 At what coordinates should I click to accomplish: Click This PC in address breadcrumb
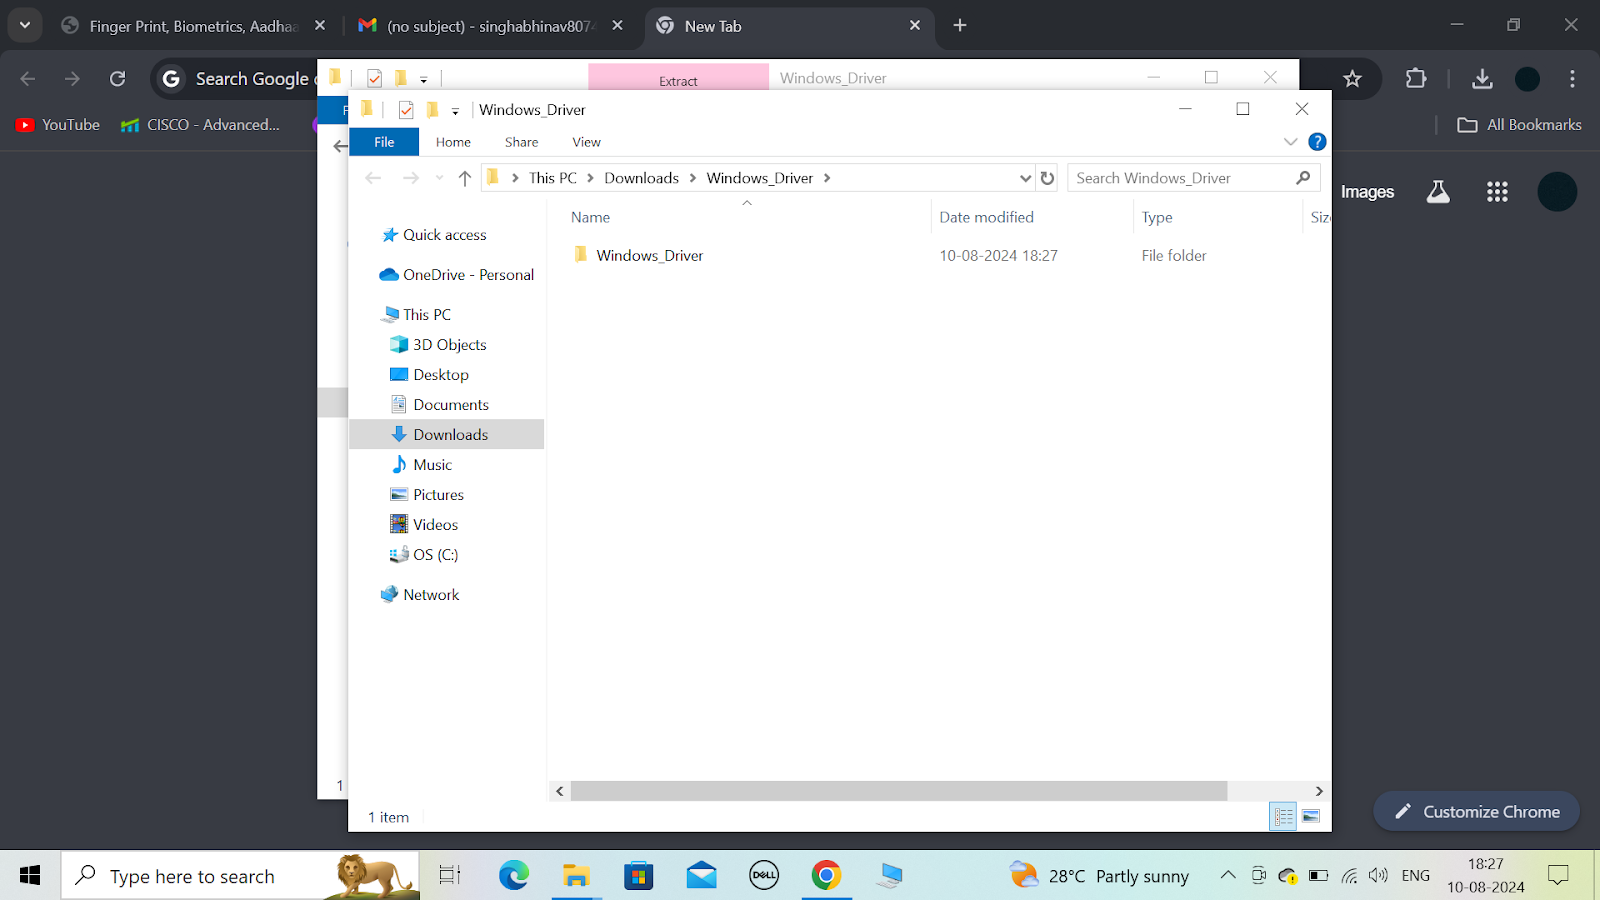tap(553, 178)
